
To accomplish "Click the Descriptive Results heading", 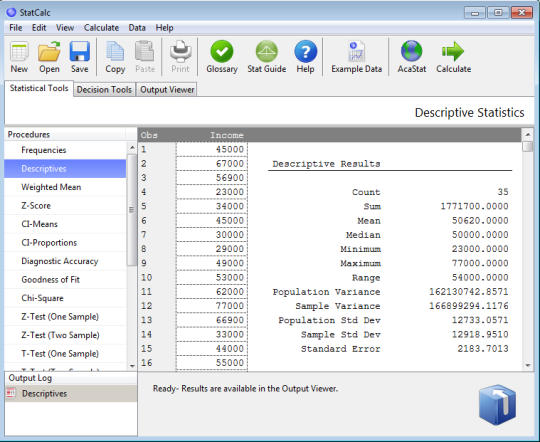I will (x=326, y=164).
